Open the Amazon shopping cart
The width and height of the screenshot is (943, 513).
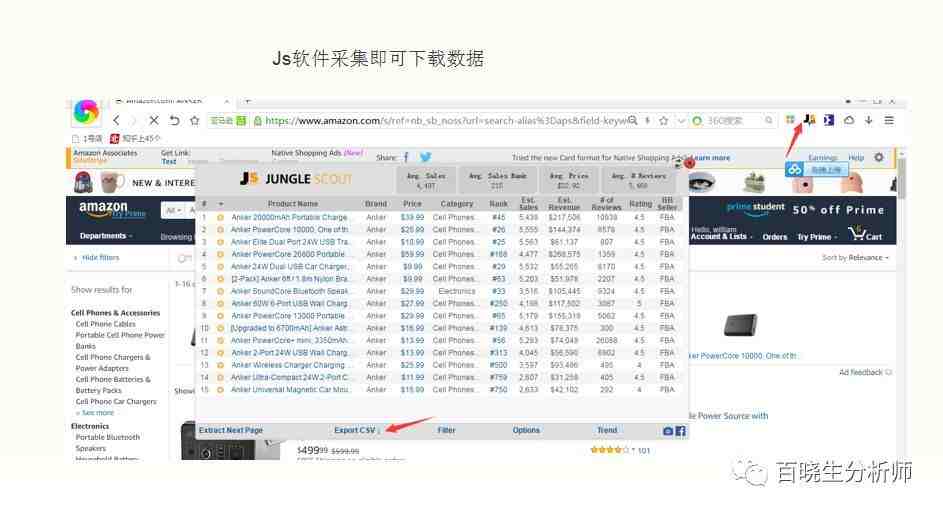pyautogui.click(x=865, y=234)
